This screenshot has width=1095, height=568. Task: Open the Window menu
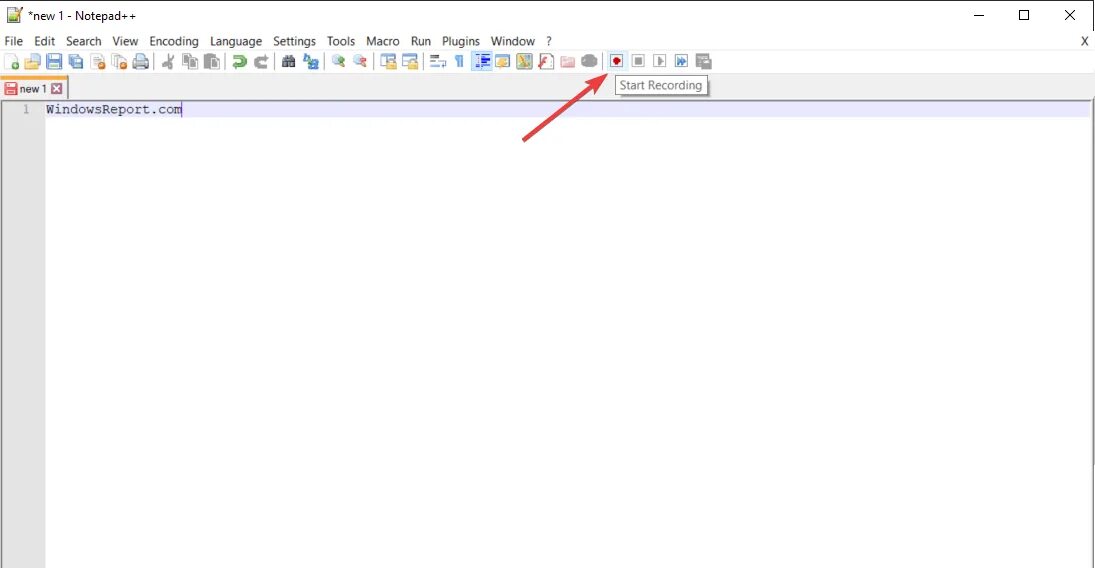[x=513, y=41]
